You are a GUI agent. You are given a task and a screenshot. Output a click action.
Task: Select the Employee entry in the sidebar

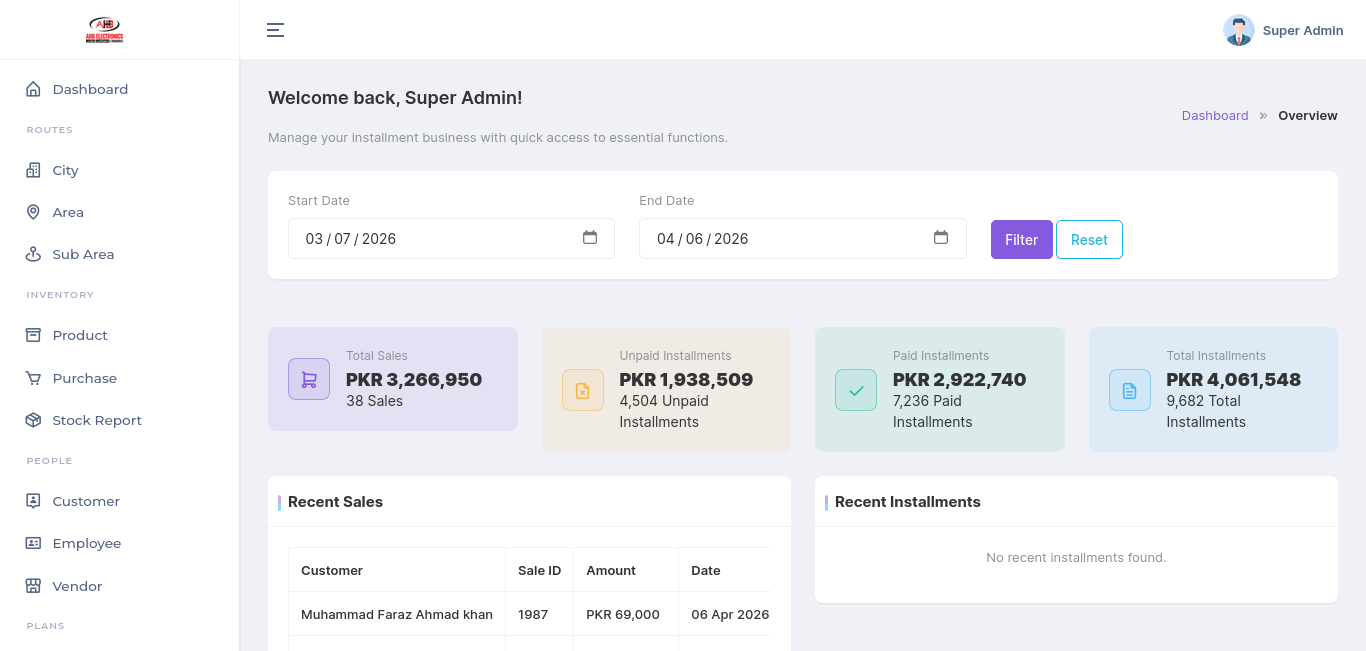tap(87, 543)
